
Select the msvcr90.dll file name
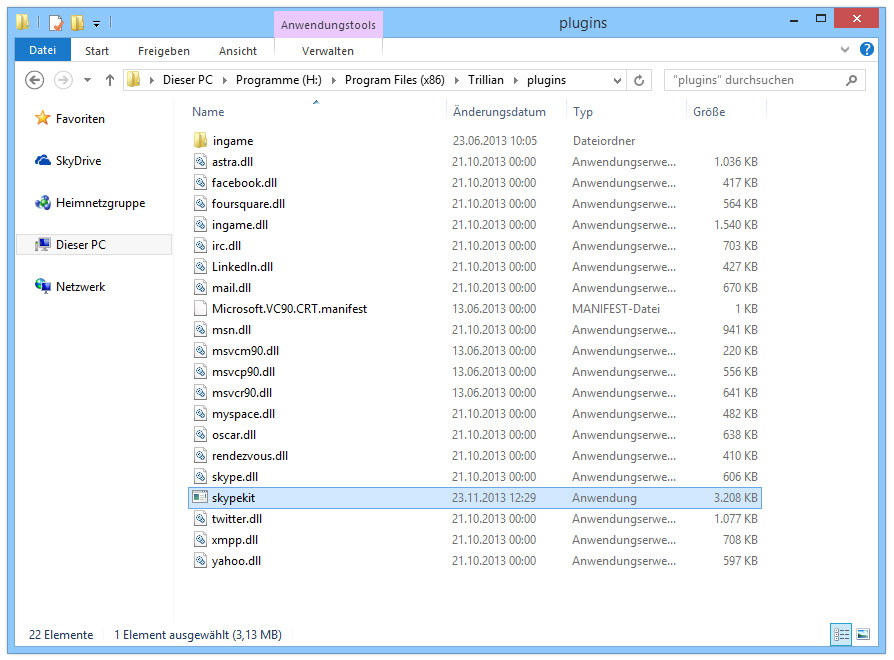(242, 393)
